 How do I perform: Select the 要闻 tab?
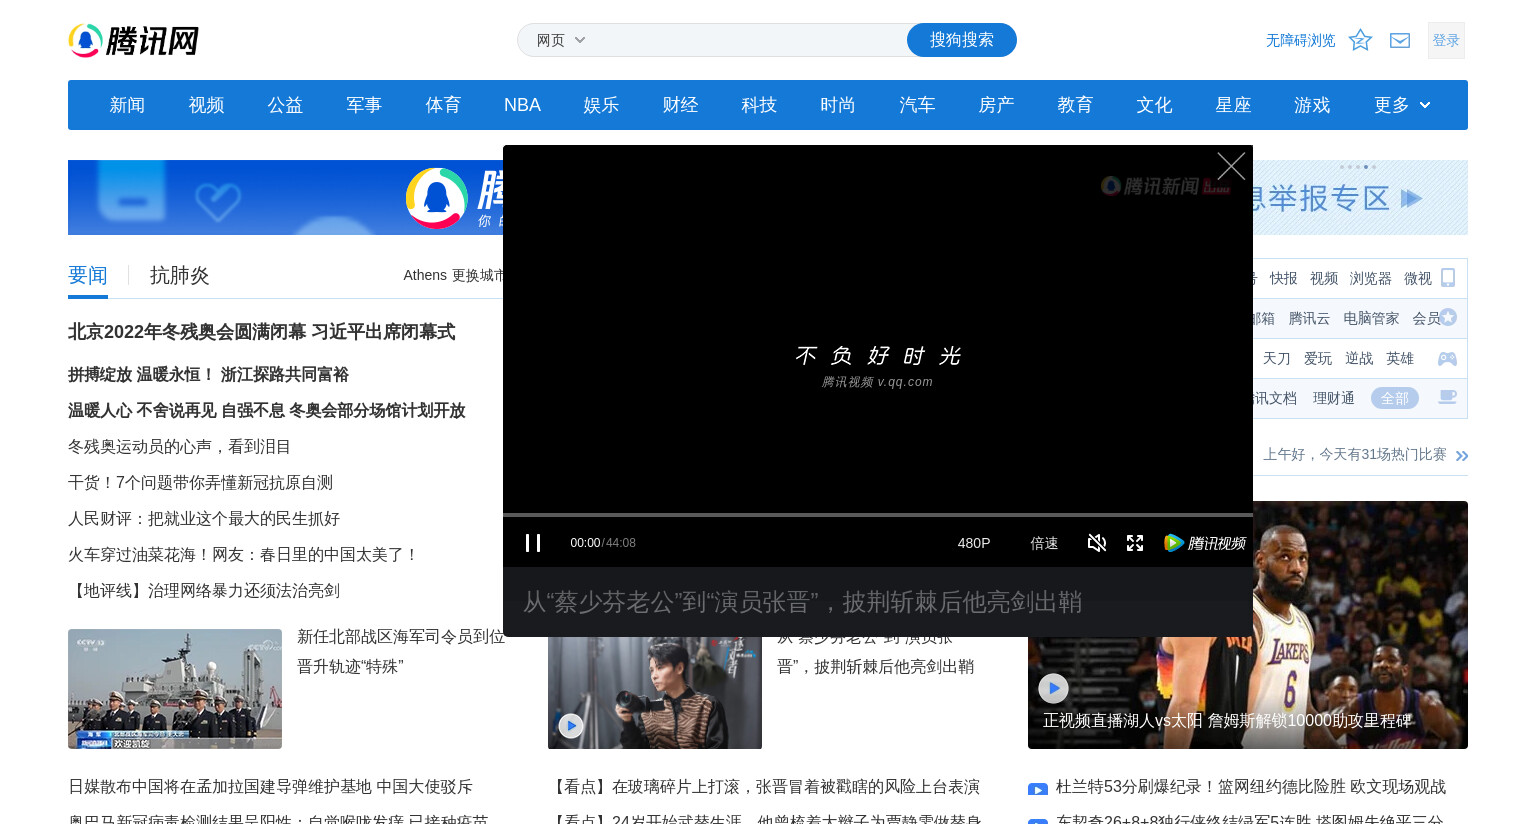click(88, 275)
